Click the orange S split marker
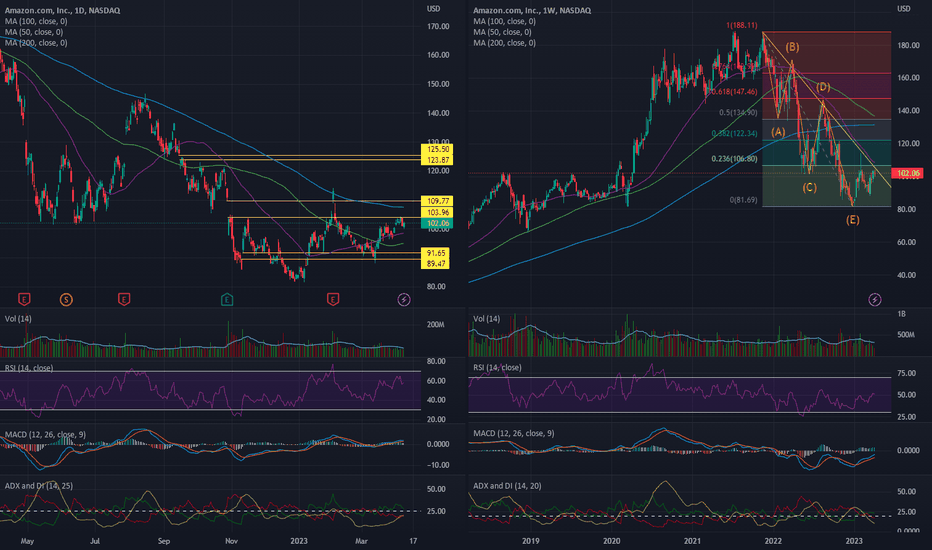The height and width of the screenshot is (550, 932). coord(66,299)
